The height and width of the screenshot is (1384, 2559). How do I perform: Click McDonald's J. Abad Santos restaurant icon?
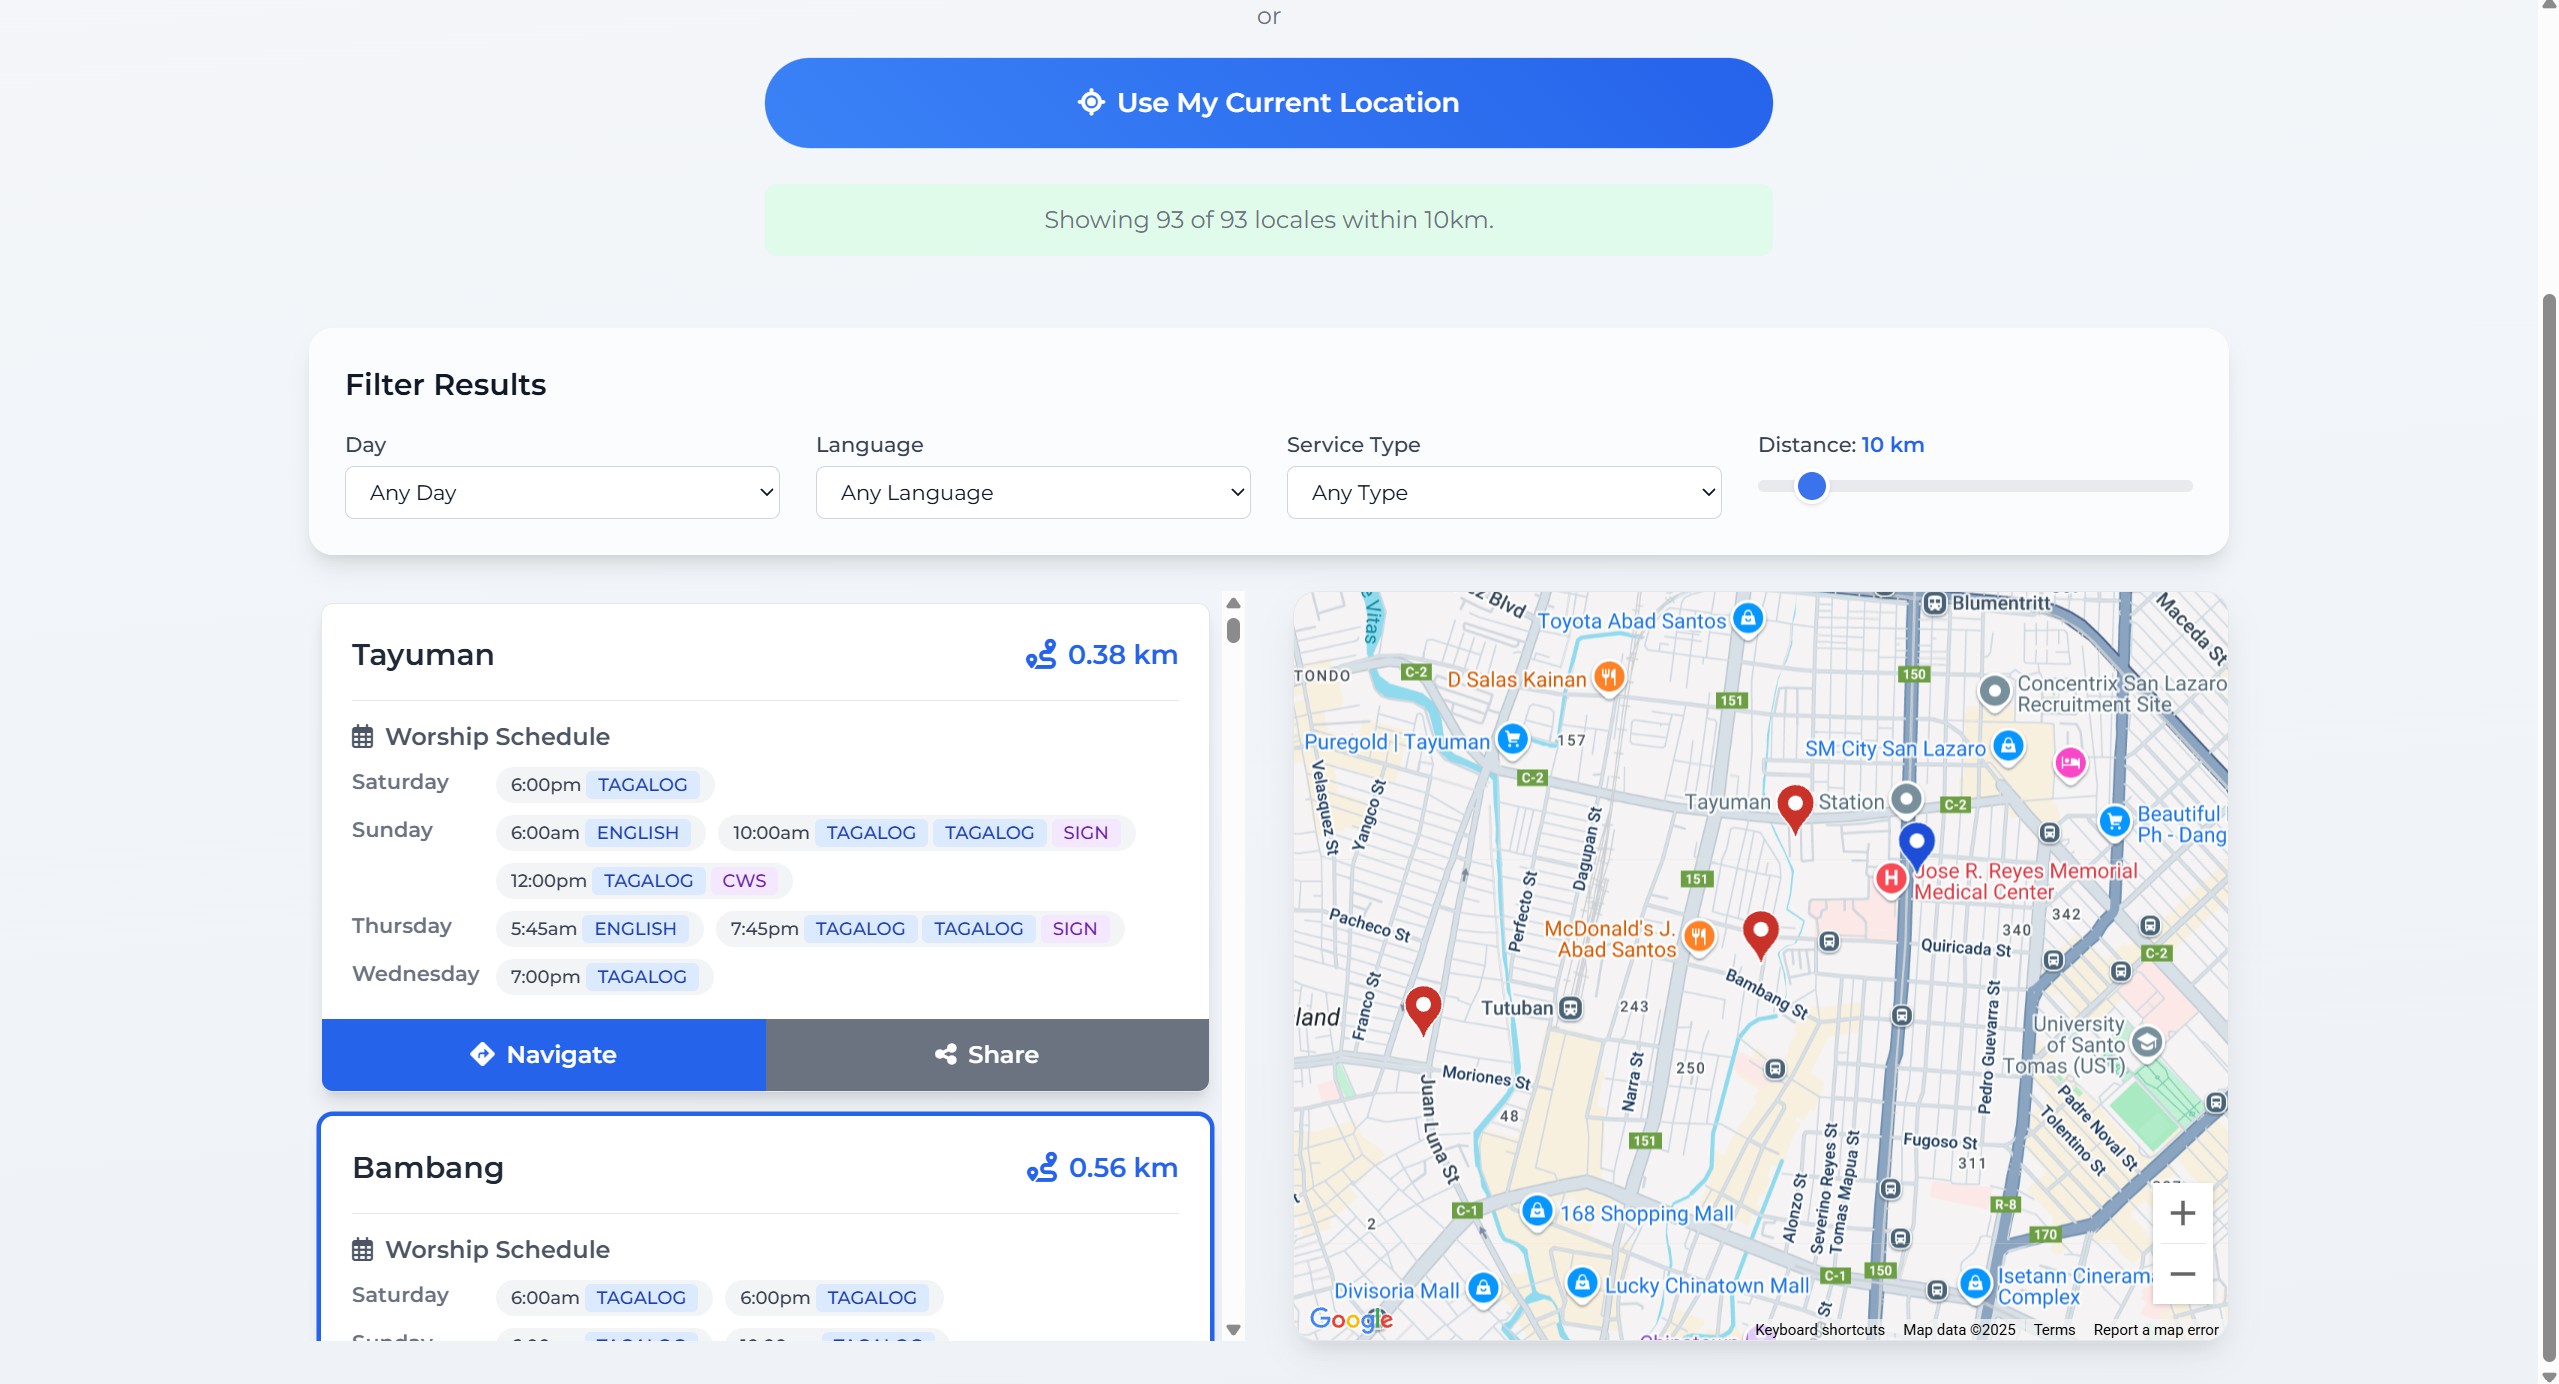tap(1699, 937)
